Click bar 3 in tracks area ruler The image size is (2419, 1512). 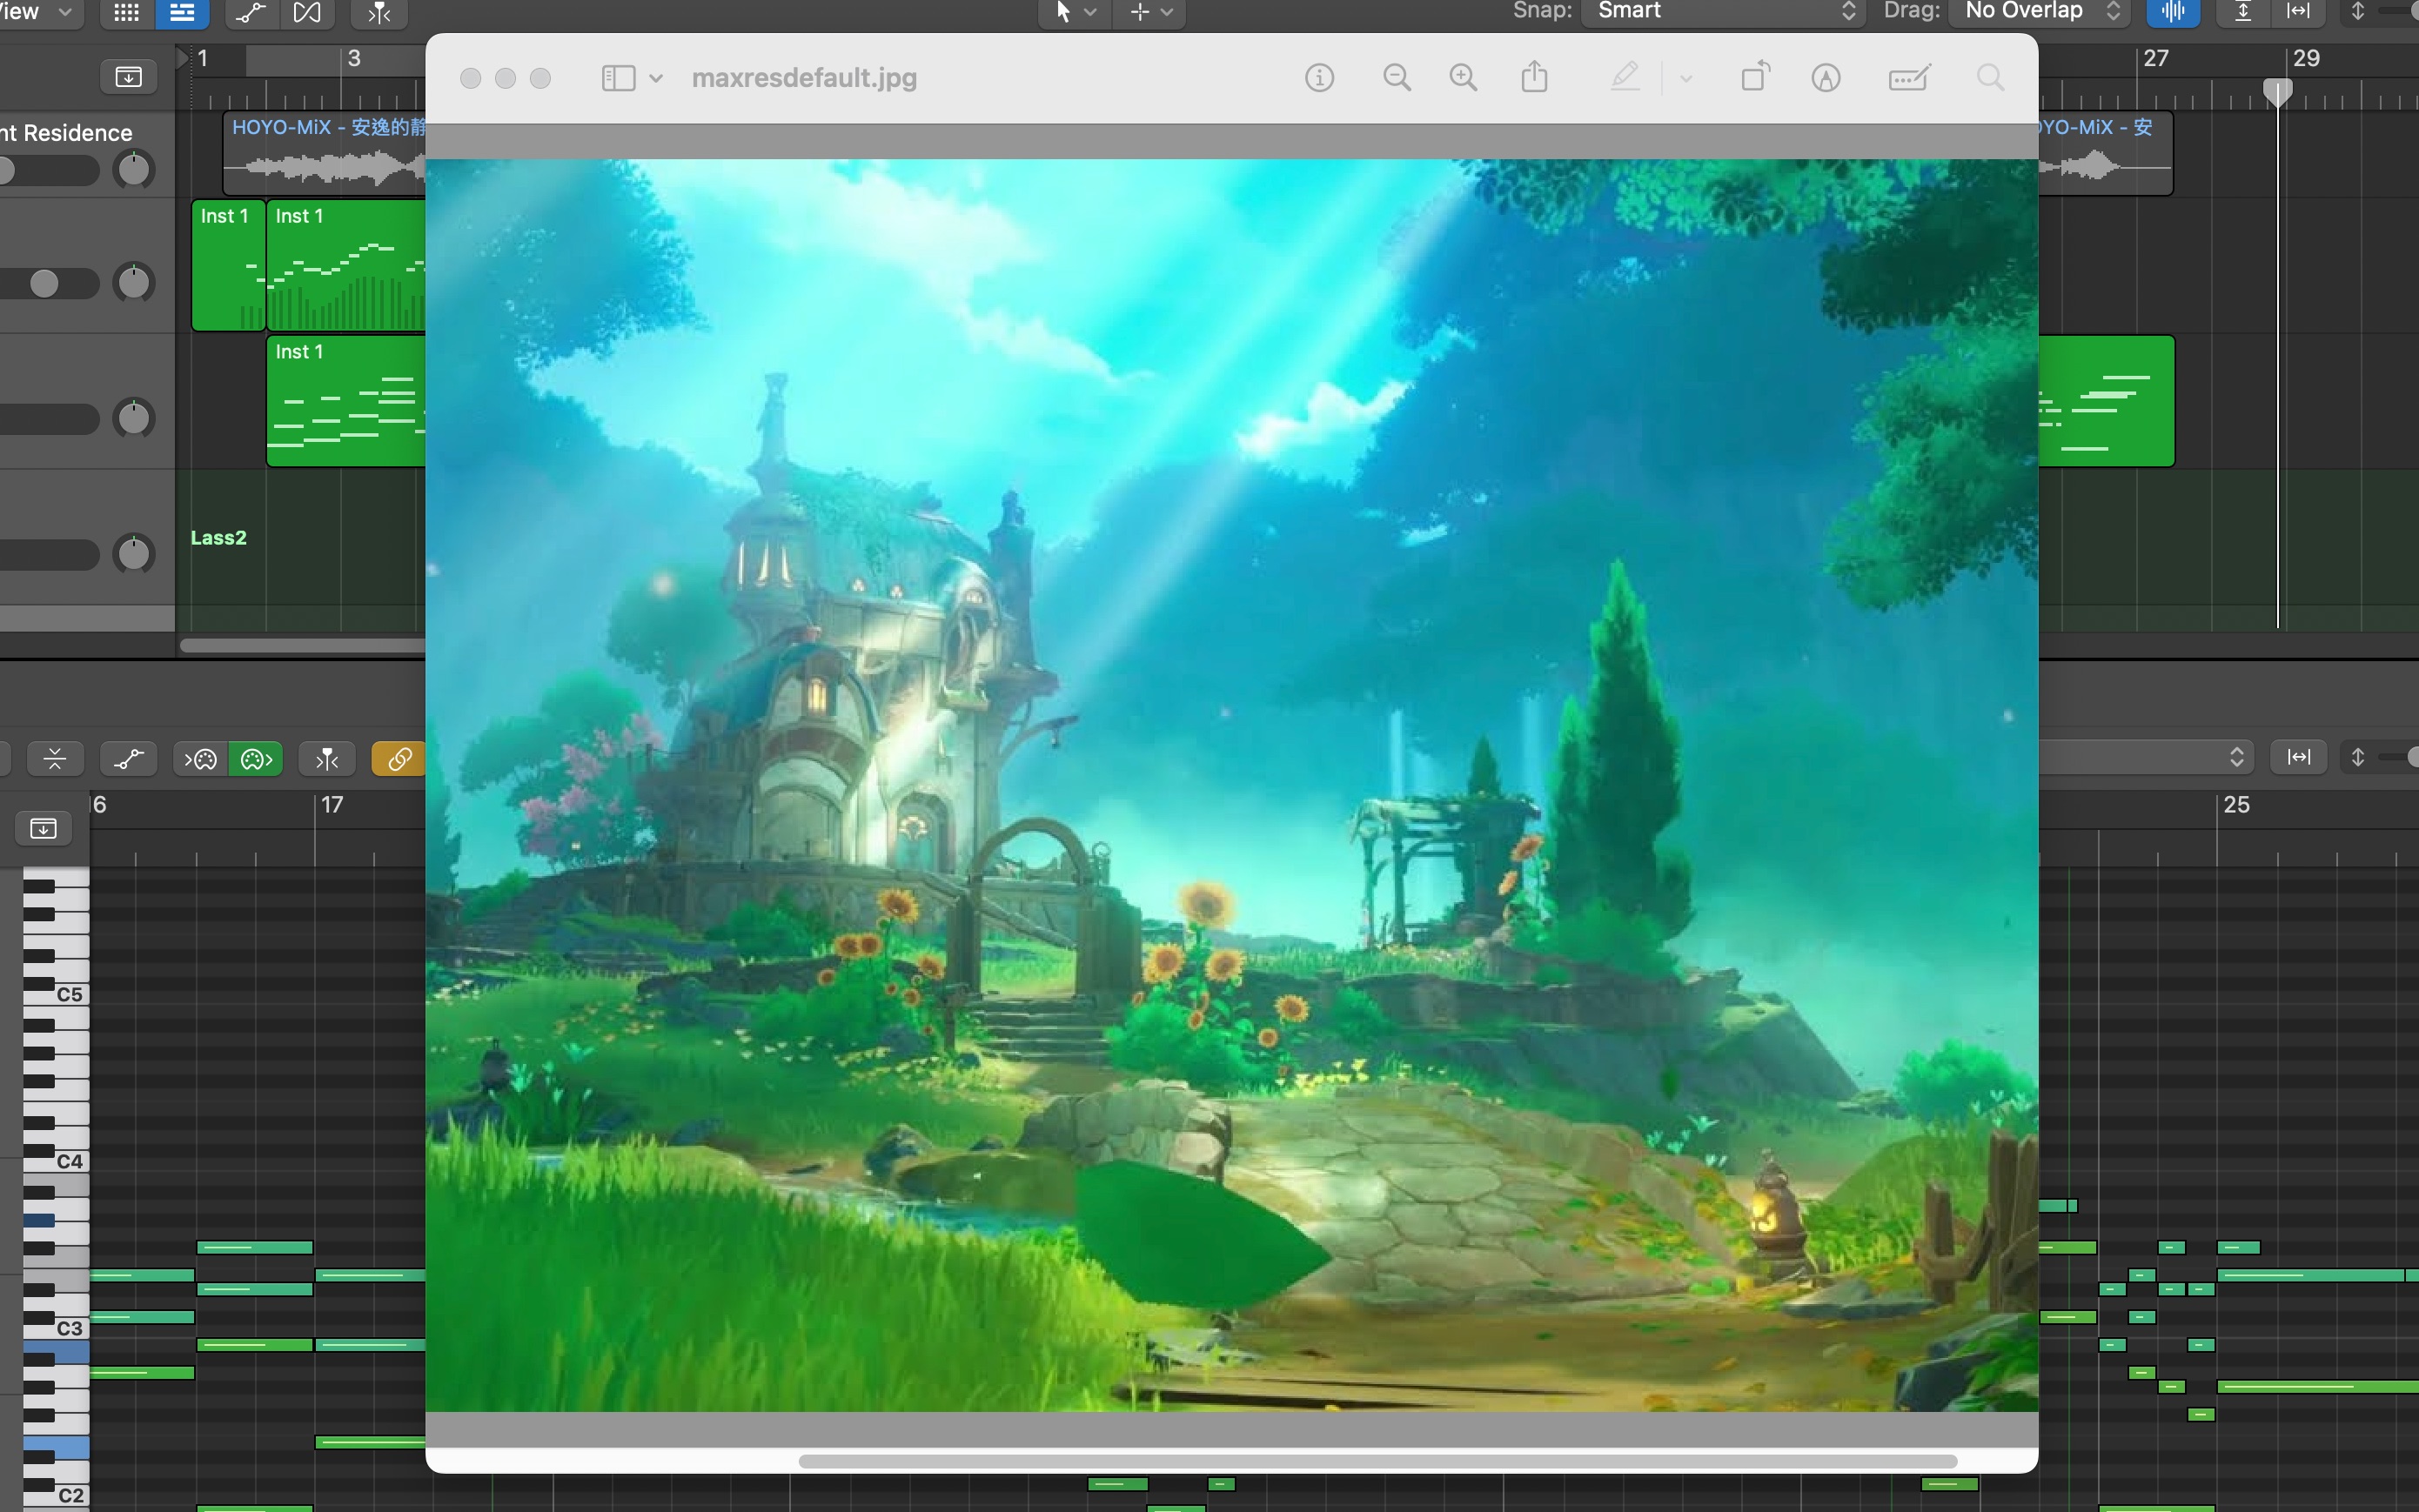click(x=354, y=58)
